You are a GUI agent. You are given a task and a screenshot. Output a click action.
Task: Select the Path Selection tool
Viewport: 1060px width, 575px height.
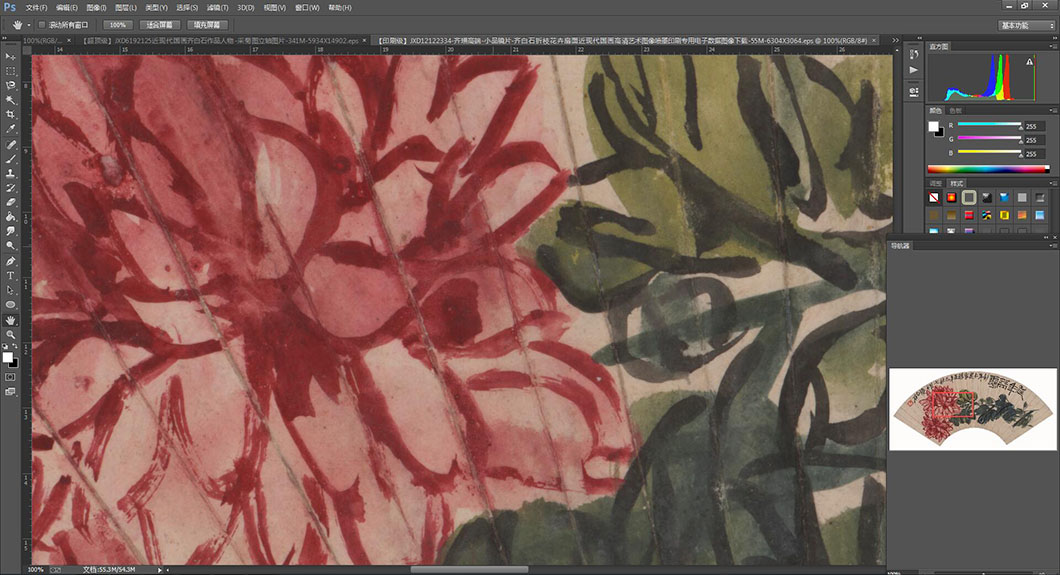pyautogui.click(x=10, y=291)
